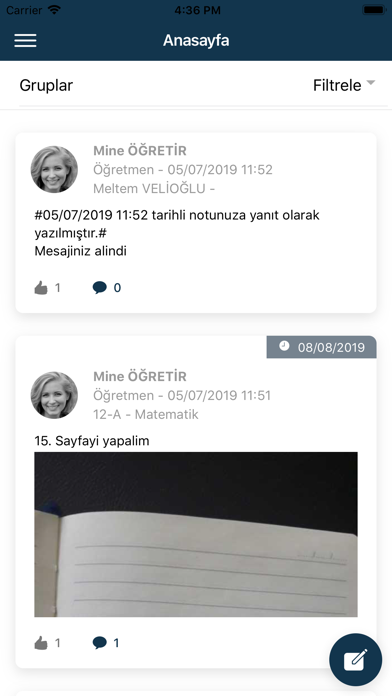Image resolution: width=392 pixels, height=696 pixels.
Task: Select the Gruplar section
Action: [46, 85]
